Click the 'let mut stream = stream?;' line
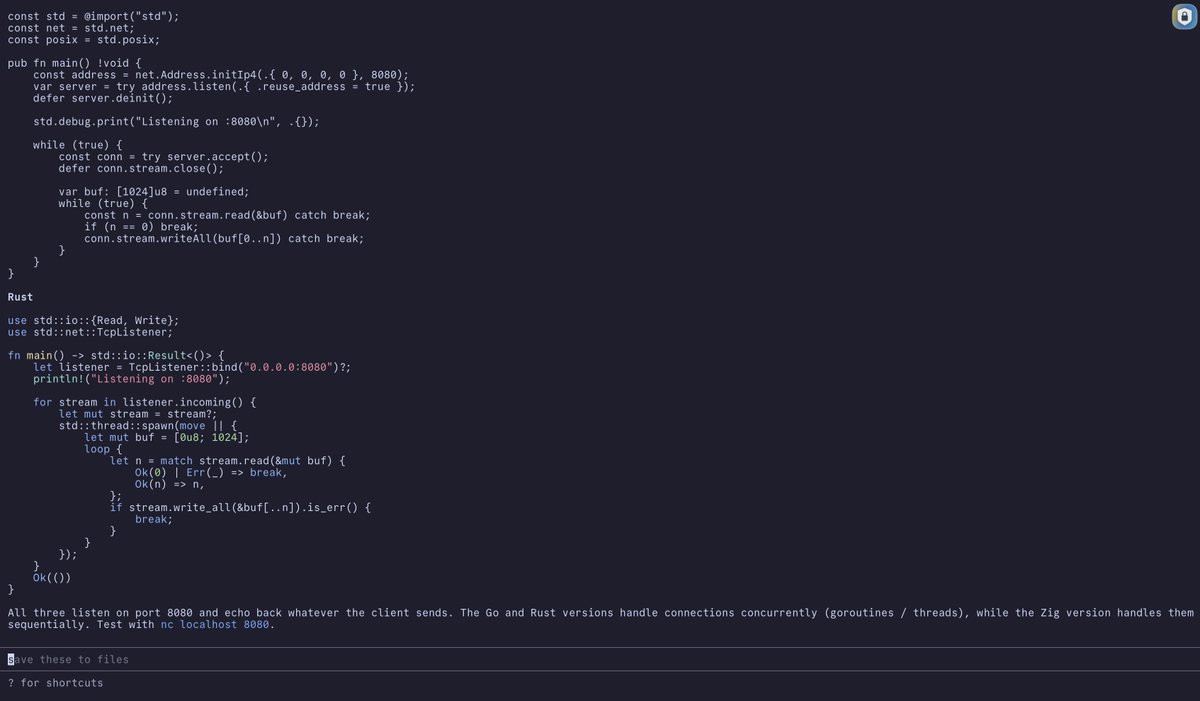This screenshot has width=1200, height=701. [138, 414]
